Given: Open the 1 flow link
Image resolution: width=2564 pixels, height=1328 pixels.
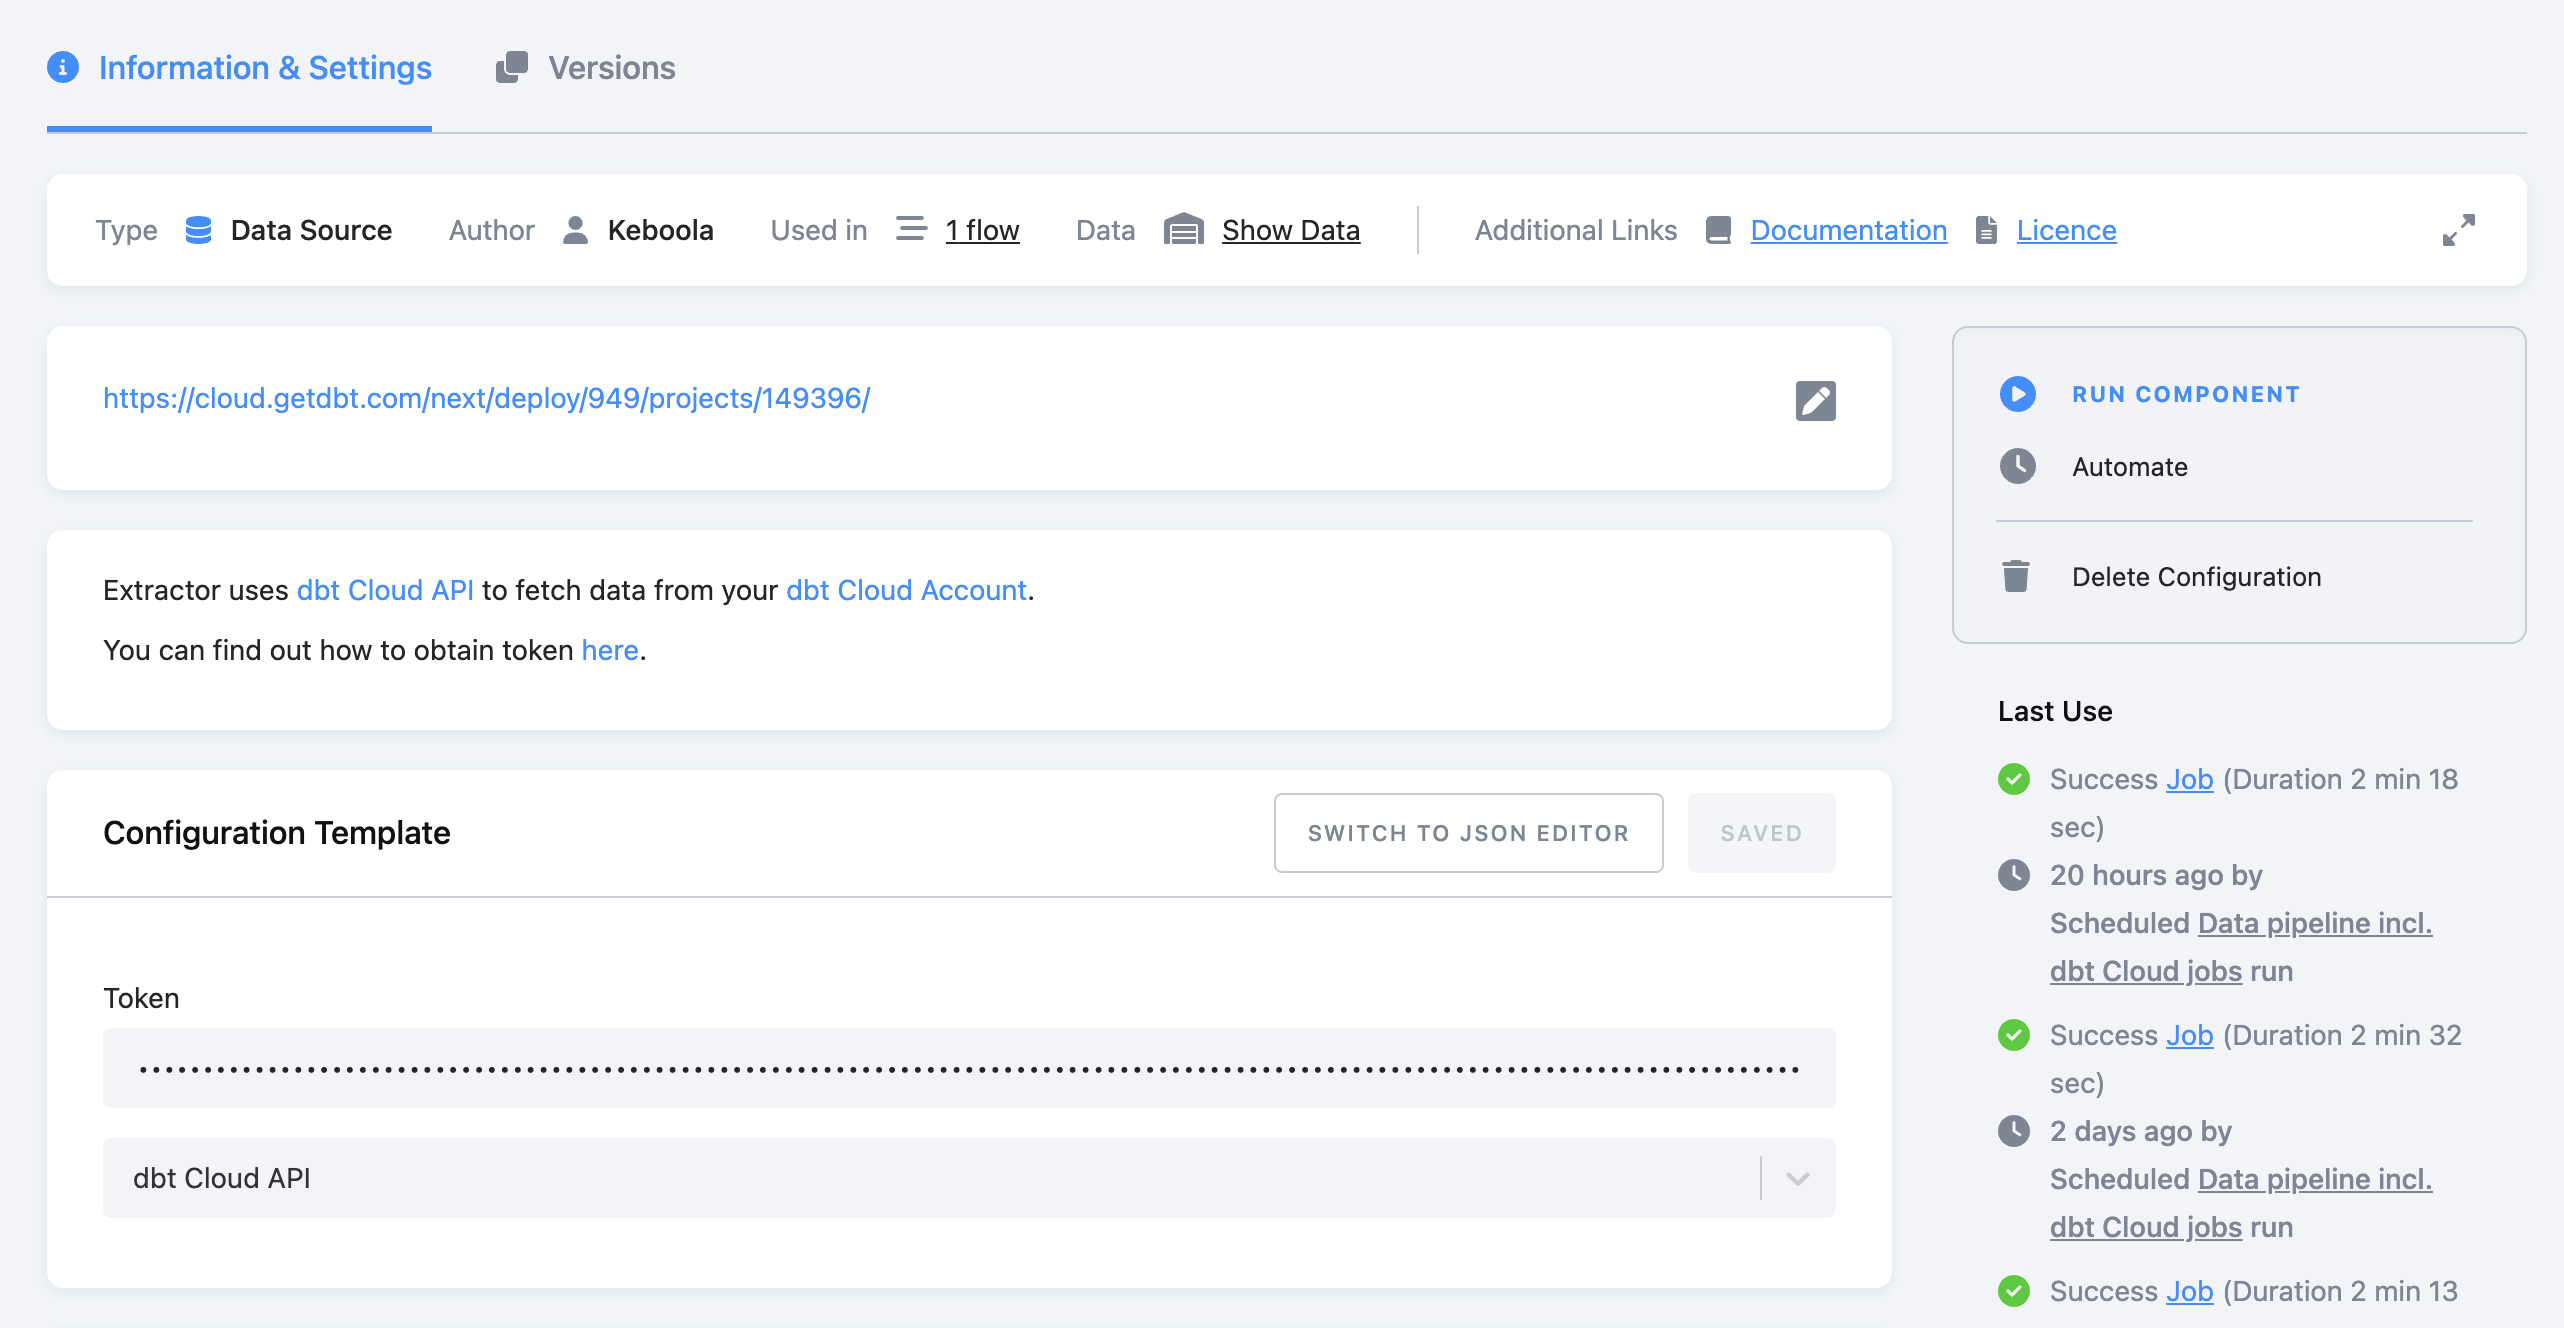Looking at the screenshot, I should pos(982,230).
